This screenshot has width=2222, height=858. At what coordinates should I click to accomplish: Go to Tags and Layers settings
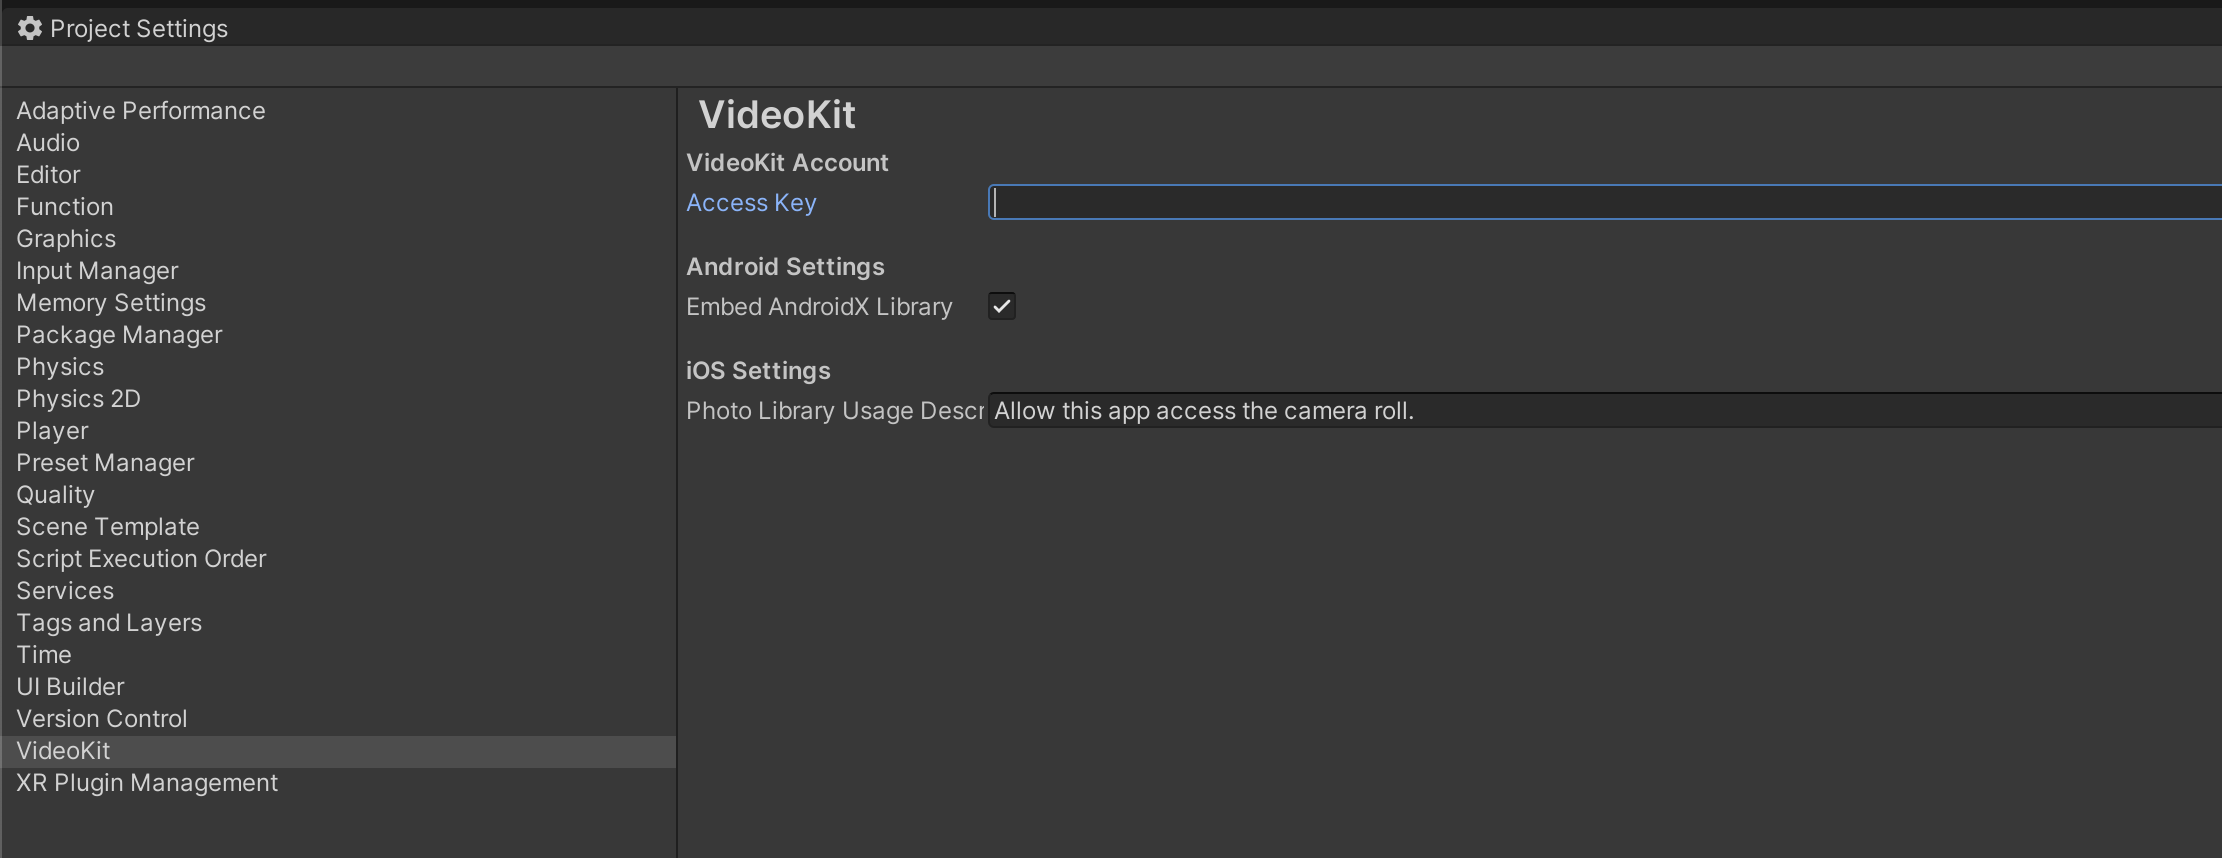339,623
